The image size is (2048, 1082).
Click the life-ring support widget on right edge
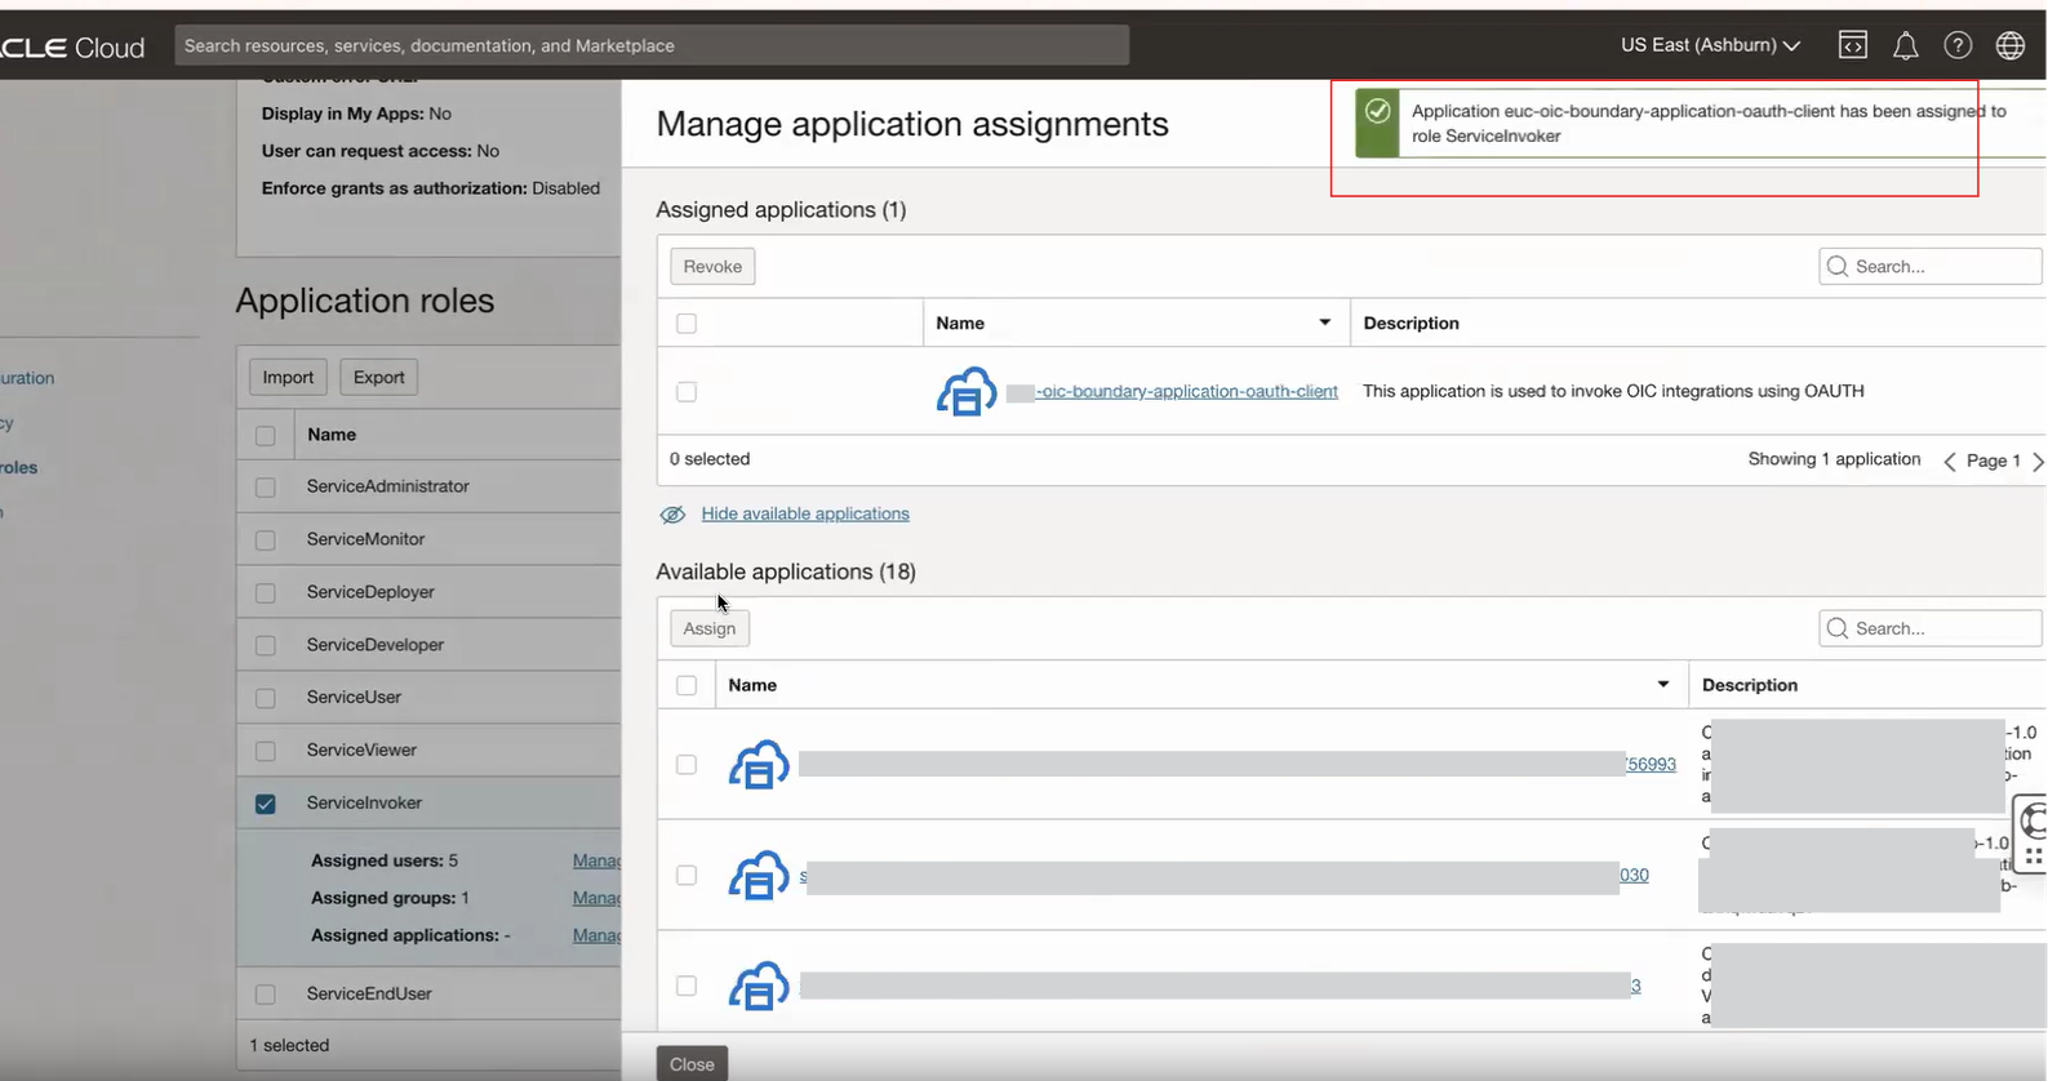2031,821
